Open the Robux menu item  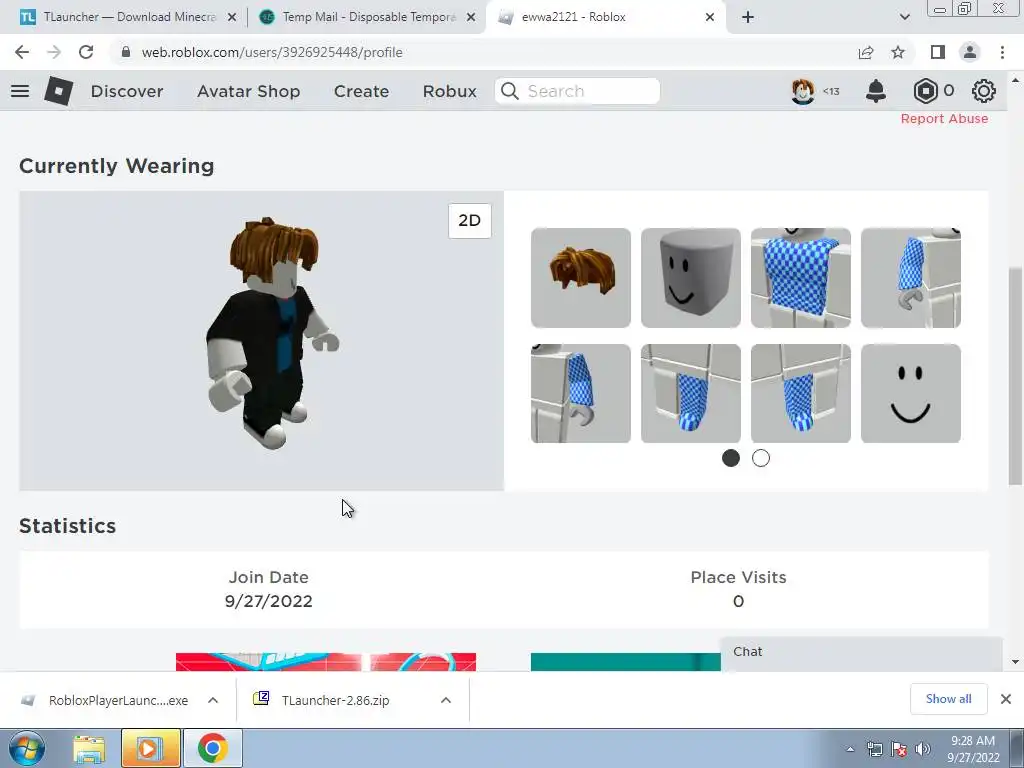point(450,91)
